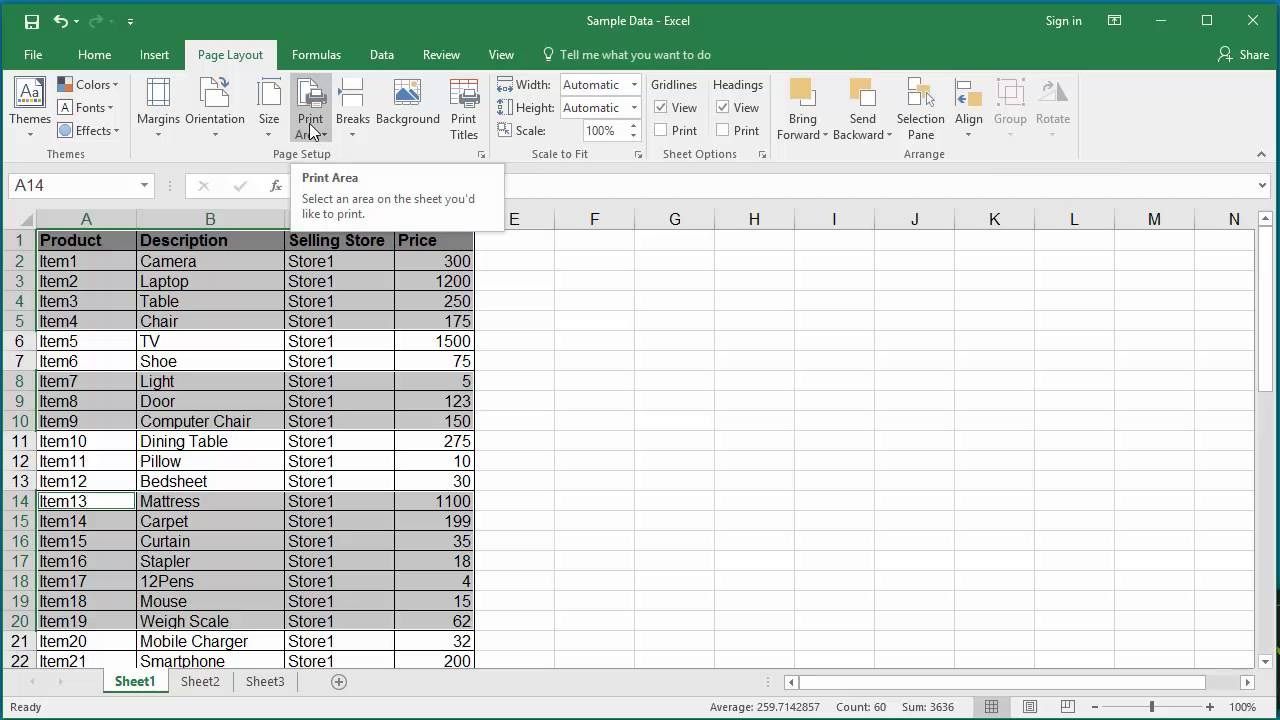Viewport: 1280px width, 720px height.
Task: Open the Colors theme dropdown
Action: (88, 85)
